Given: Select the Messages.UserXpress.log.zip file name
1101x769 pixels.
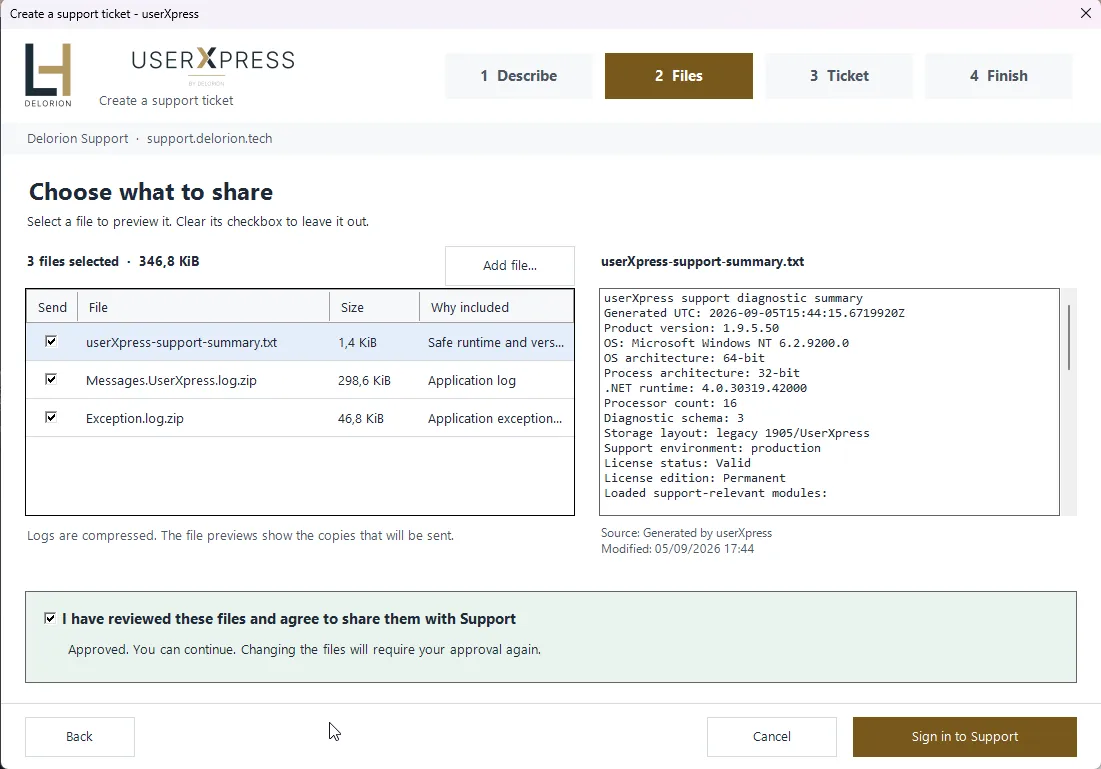Looking at the screenshot, I should pos(171,381).
